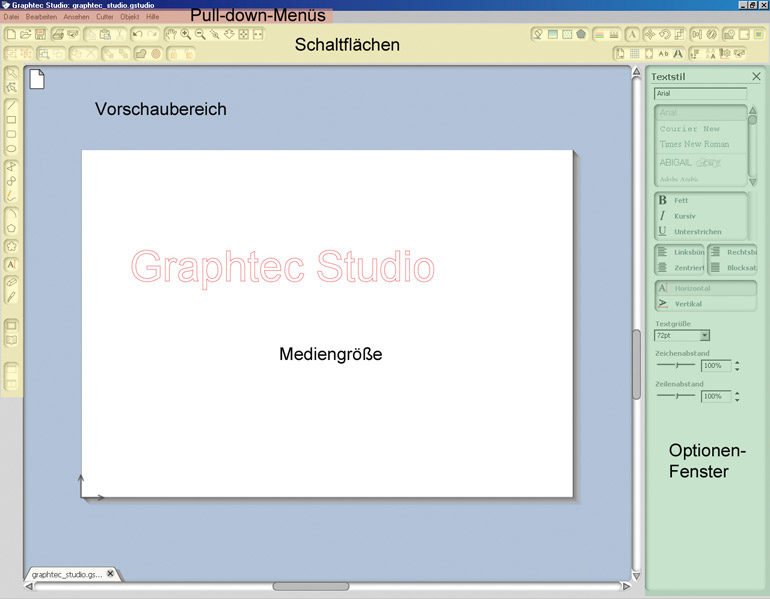Click the pentagon fill icon in toolbar

[x=581, y=34]
